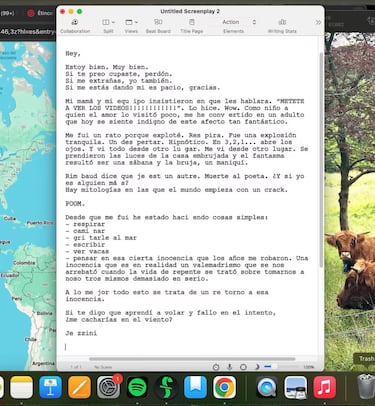Click the horizontal scrollbar below the script
This screenshot has height=406, width=375.
[x=192, y=359]
